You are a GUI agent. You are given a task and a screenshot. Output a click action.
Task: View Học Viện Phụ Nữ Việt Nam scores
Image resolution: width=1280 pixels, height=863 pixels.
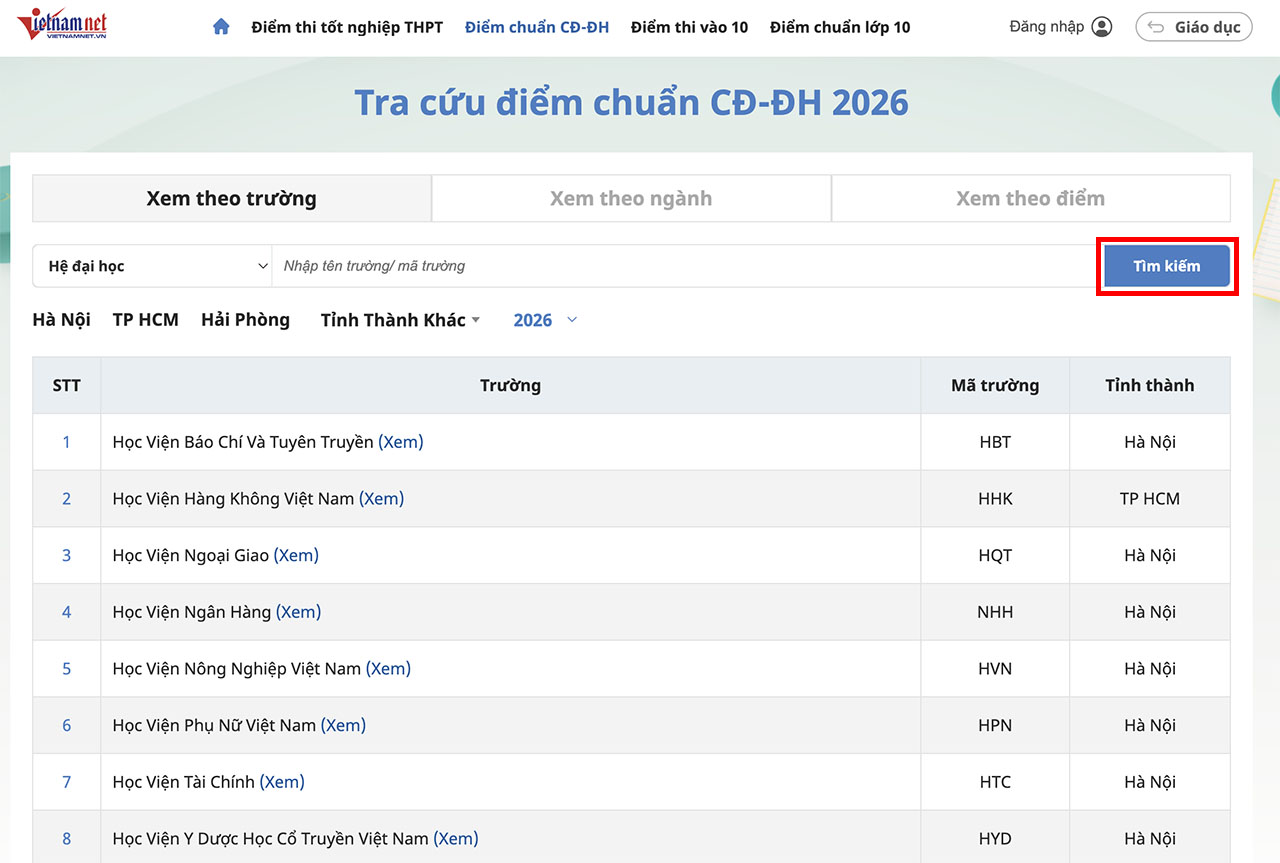pyautogui.click(x=343, y=725)
